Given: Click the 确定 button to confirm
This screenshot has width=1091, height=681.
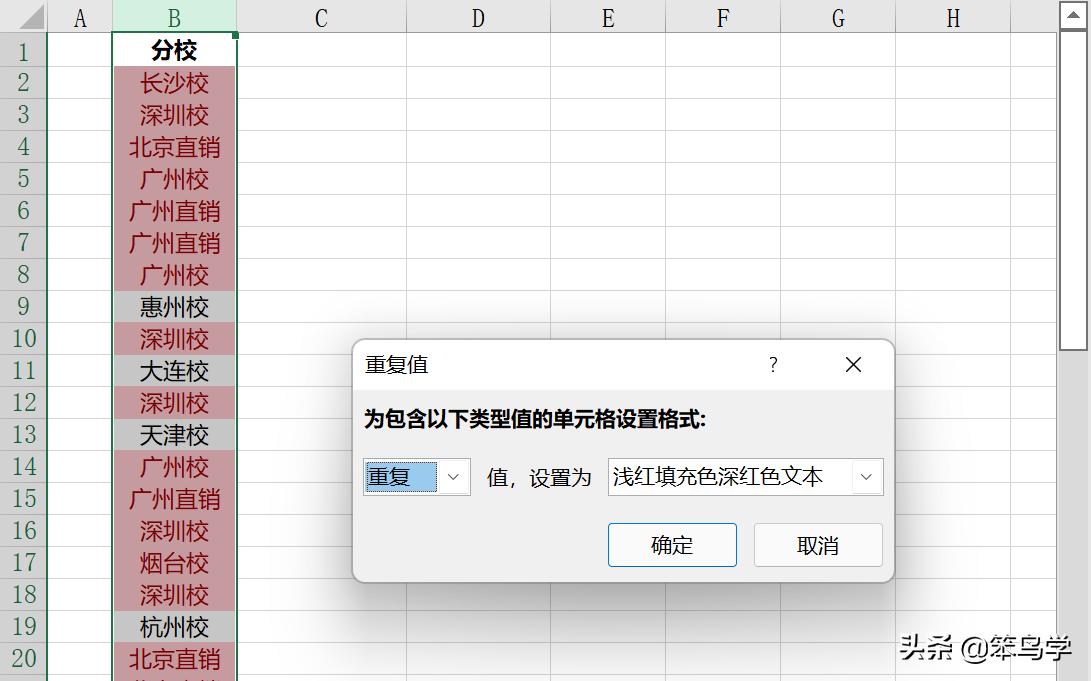Looking at the screenshot, I should (672, 544).
